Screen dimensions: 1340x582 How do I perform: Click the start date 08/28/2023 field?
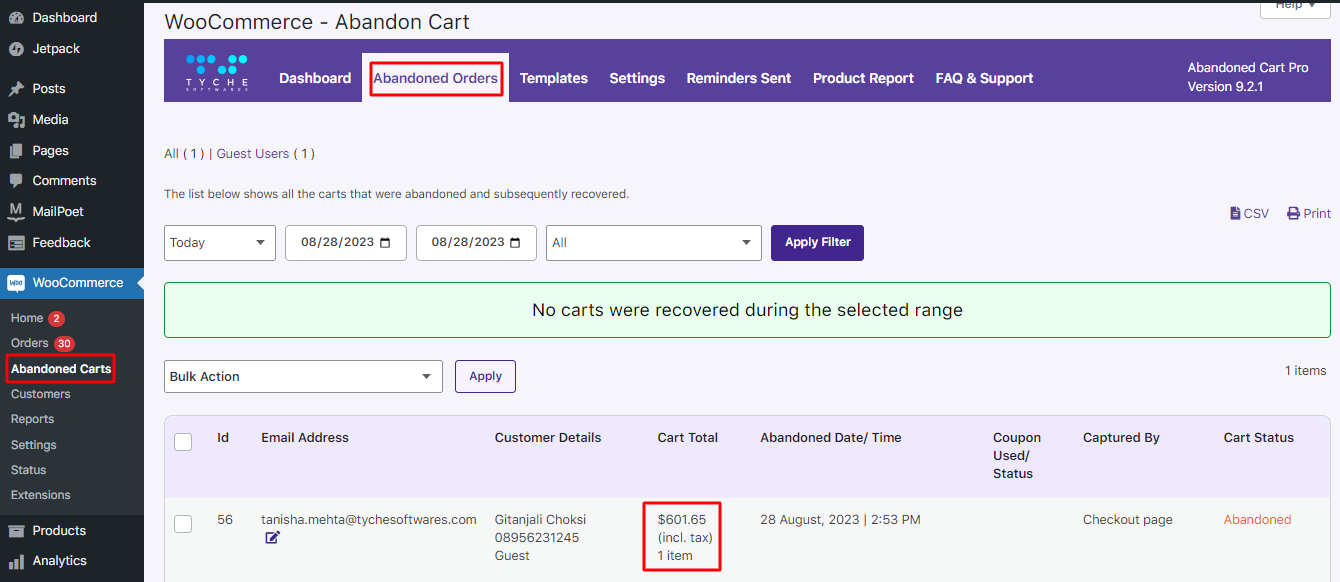pyautogui.click(x=346, y=243)
